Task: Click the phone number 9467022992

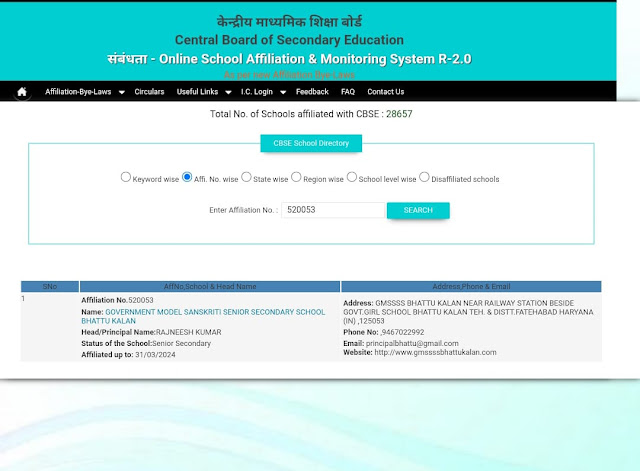Action: [402, 332]
